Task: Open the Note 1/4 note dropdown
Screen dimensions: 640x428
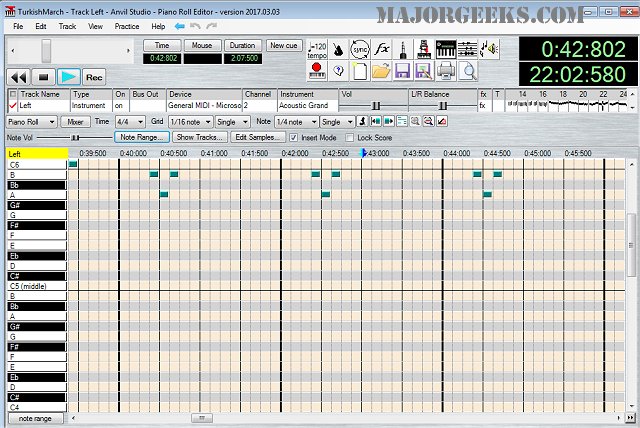Action: click(x=296, y=122)
